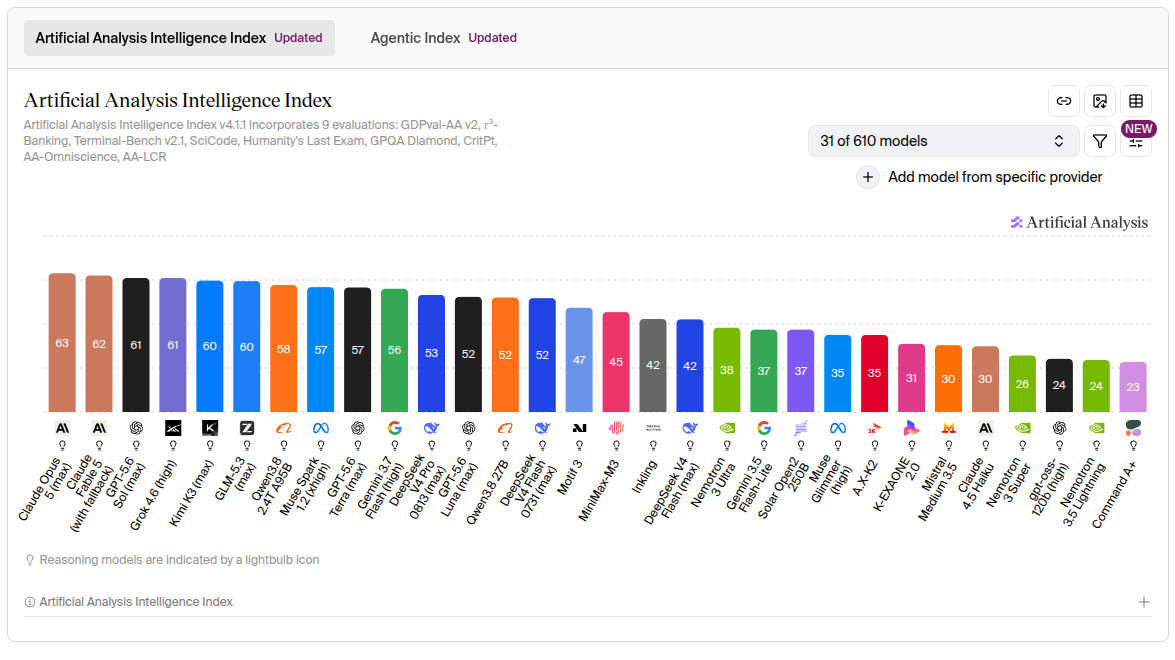Open the 31 of 610 models dropdown
This screenshot has width=1175, height=660.
coord(943,141)
